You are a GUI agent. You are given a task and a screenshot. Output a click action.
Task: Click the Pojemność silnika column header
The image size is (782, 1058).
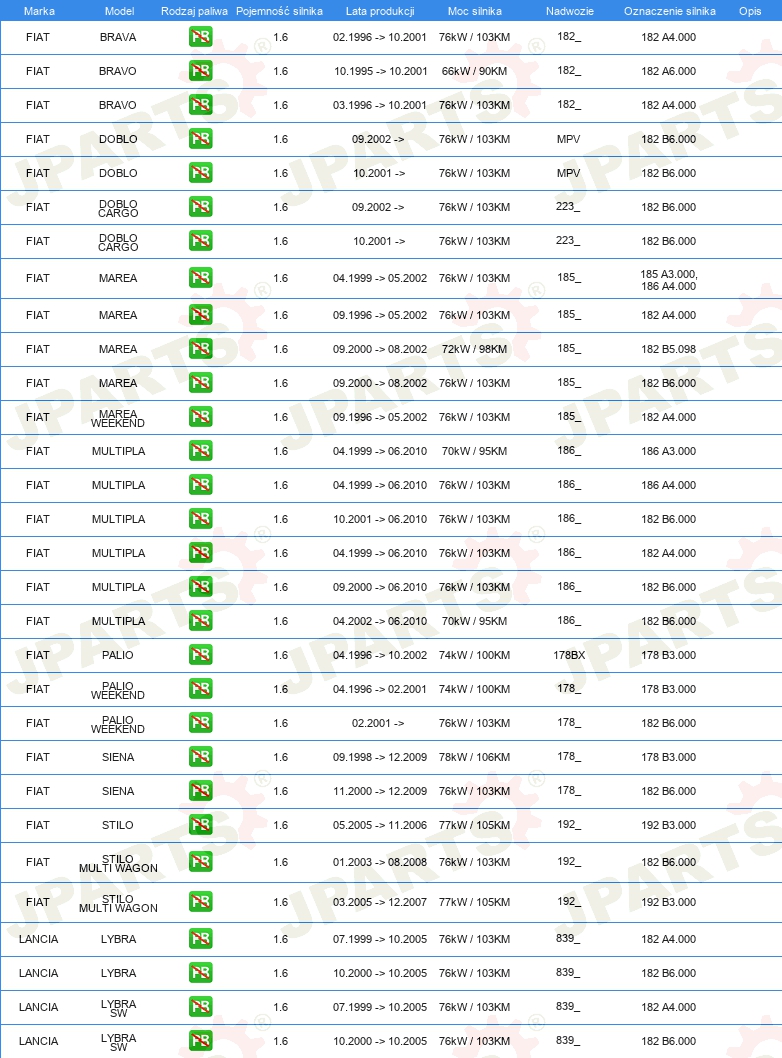279,11
